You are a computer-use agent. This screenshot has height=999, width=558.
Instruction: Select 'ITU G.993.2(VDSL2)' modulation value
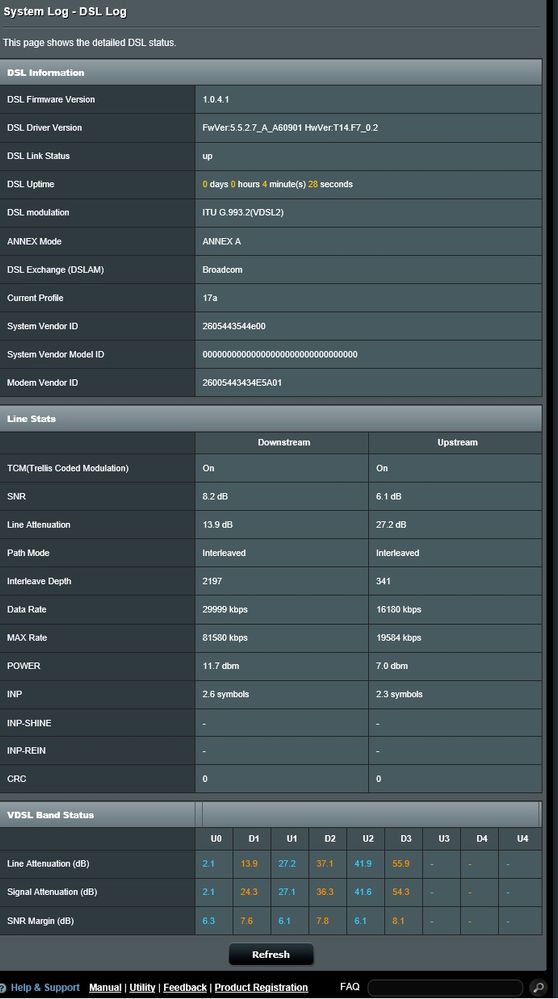243,212
